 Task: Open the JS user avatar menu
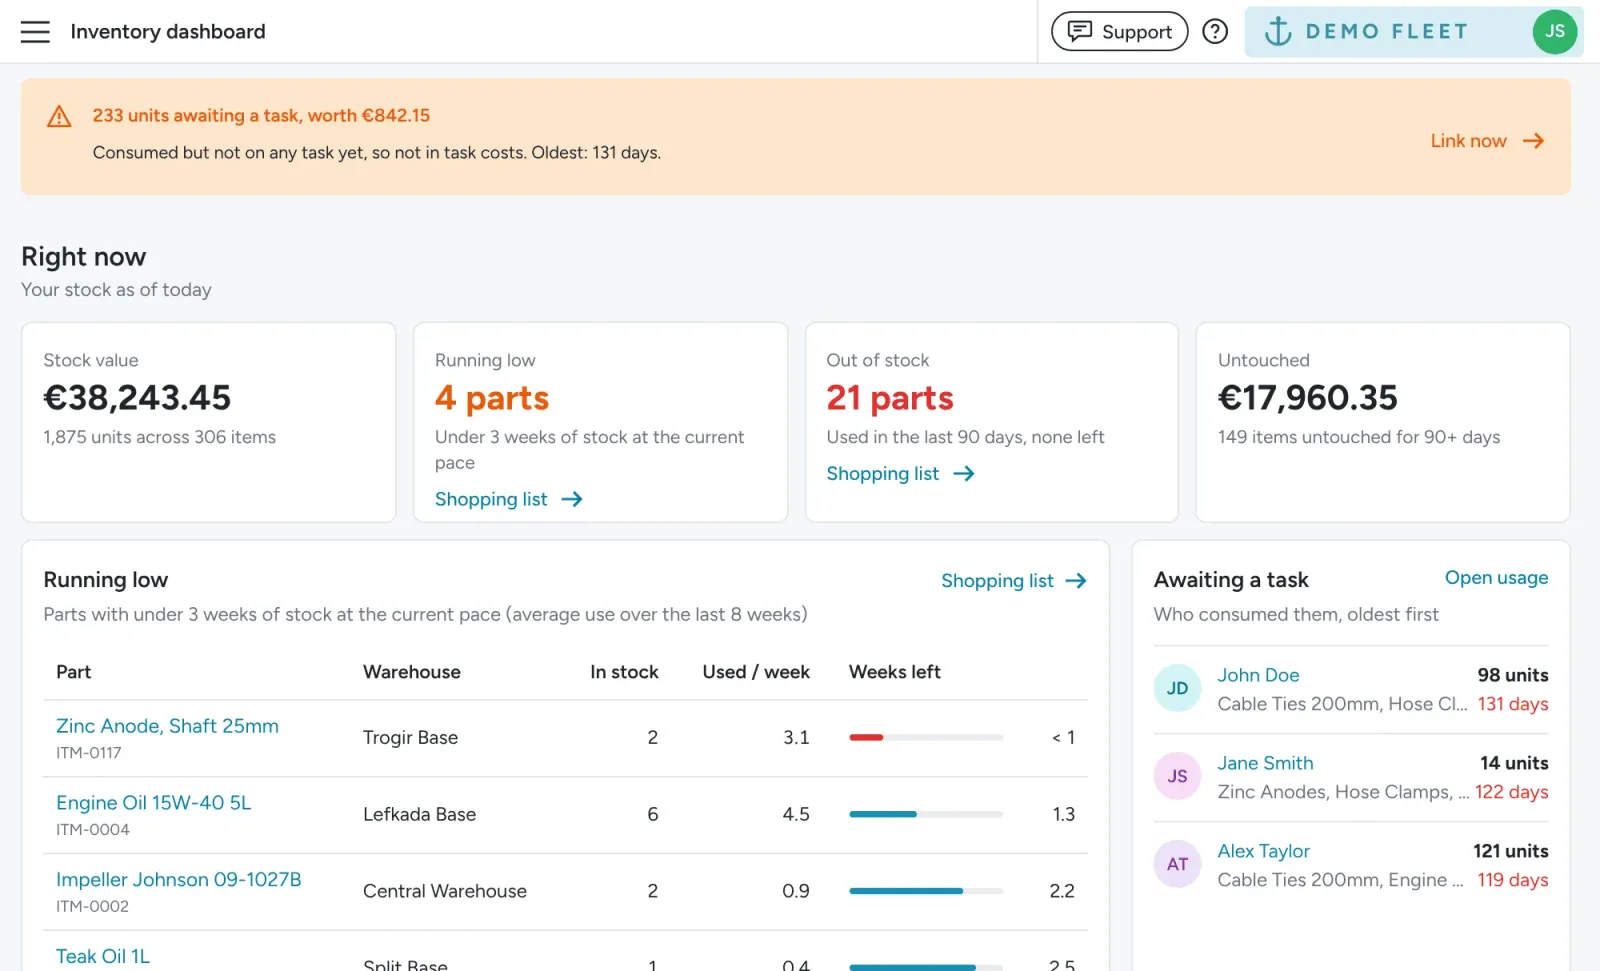1555,31
